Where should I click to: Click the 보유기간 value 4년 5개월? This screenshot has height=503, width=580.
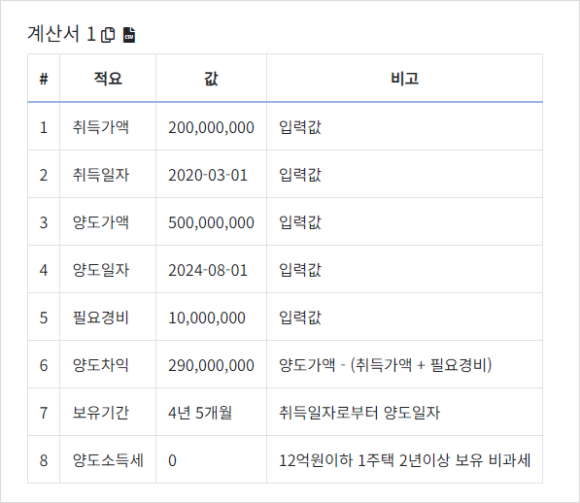coord(200,413)
